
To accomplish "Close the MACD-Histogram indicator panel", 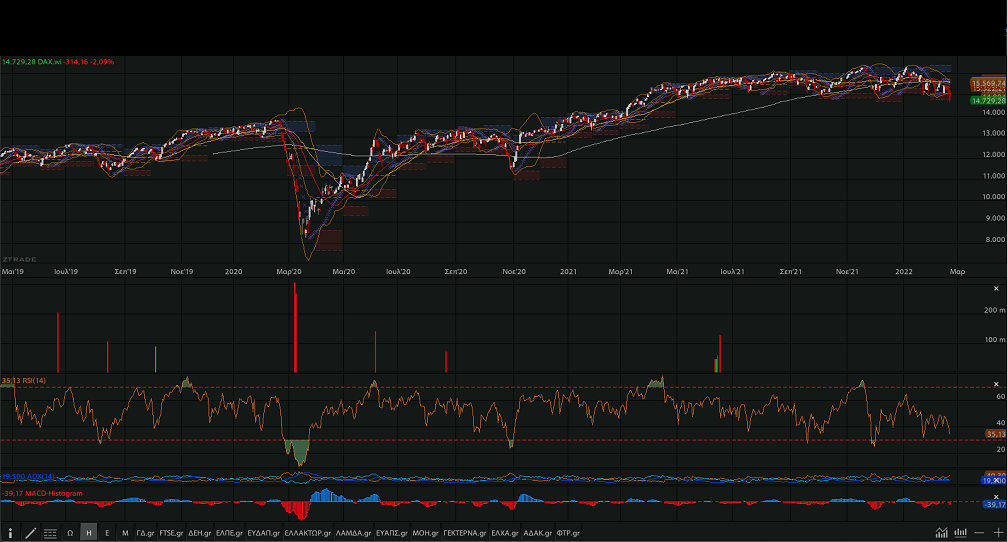I will pyautogui.click(x=996, y=497).
